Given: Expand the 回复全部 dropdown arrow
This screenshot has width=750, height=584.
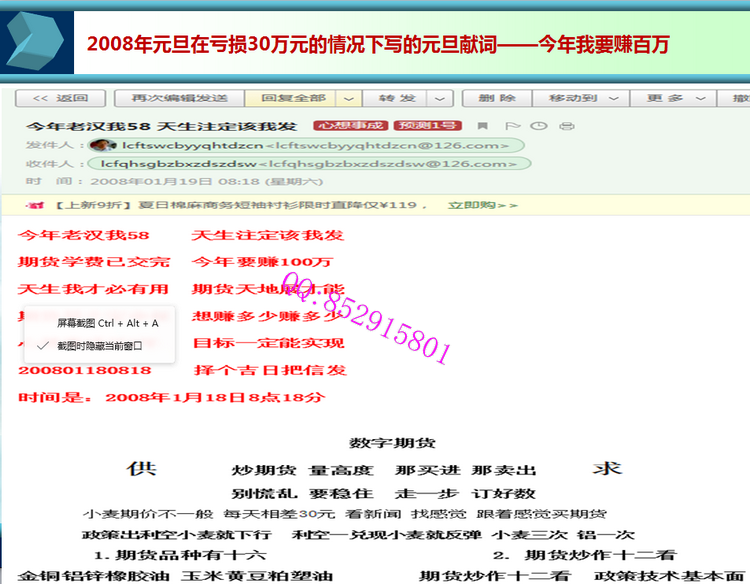Looking at the screenshot, I should click(x=347, y=98).
